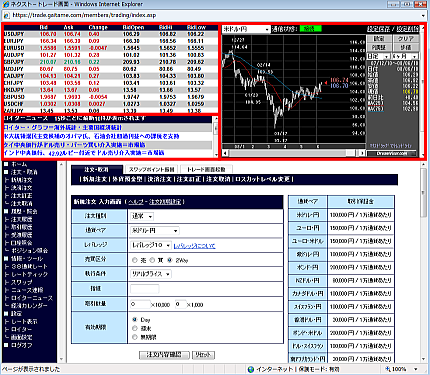Click the chart's horizontal scrollbar thumb
Screen dimensions: 430x375
350,153
